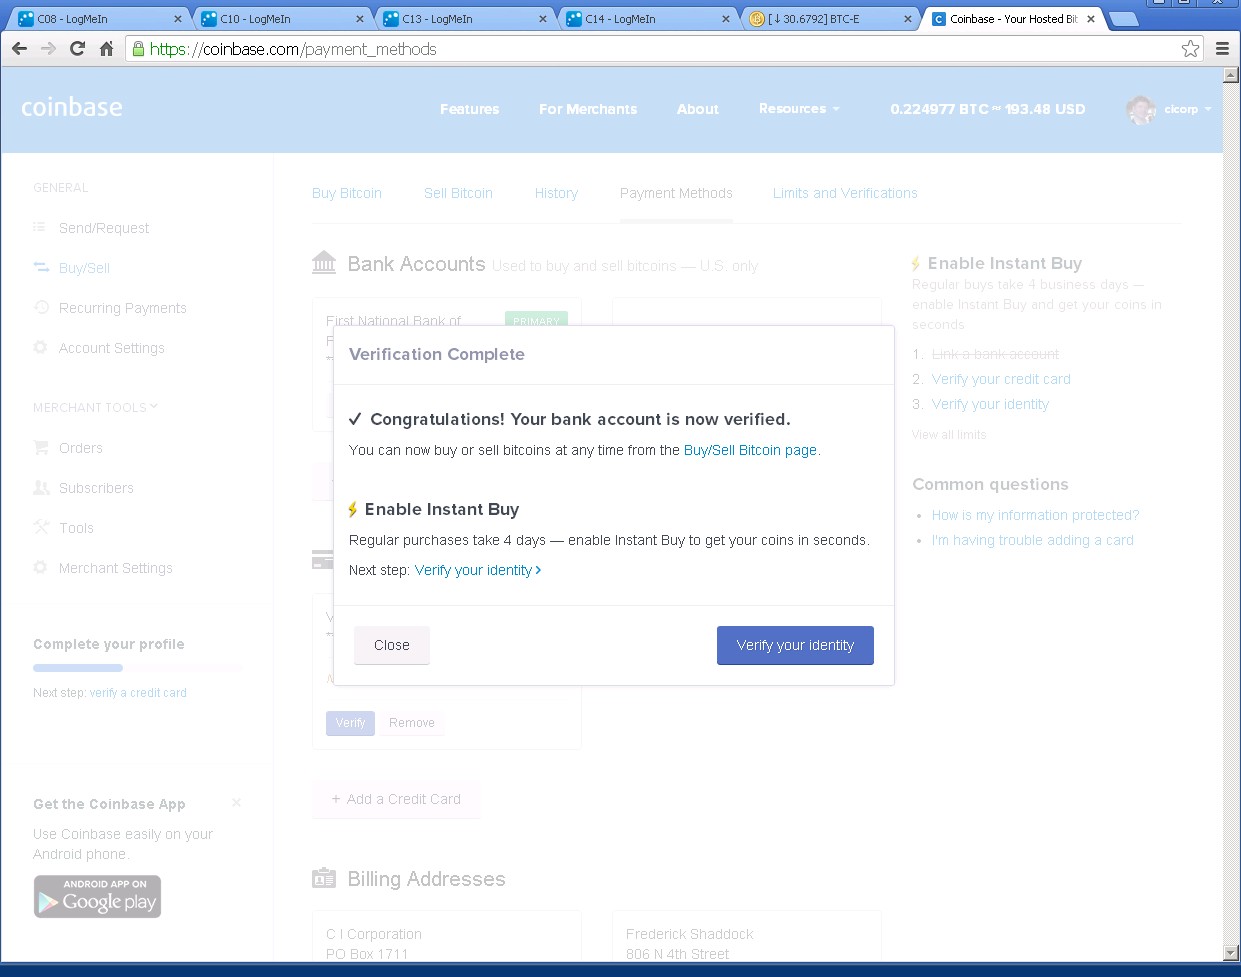Open the browser home page icon

click(x=106, y=48)
